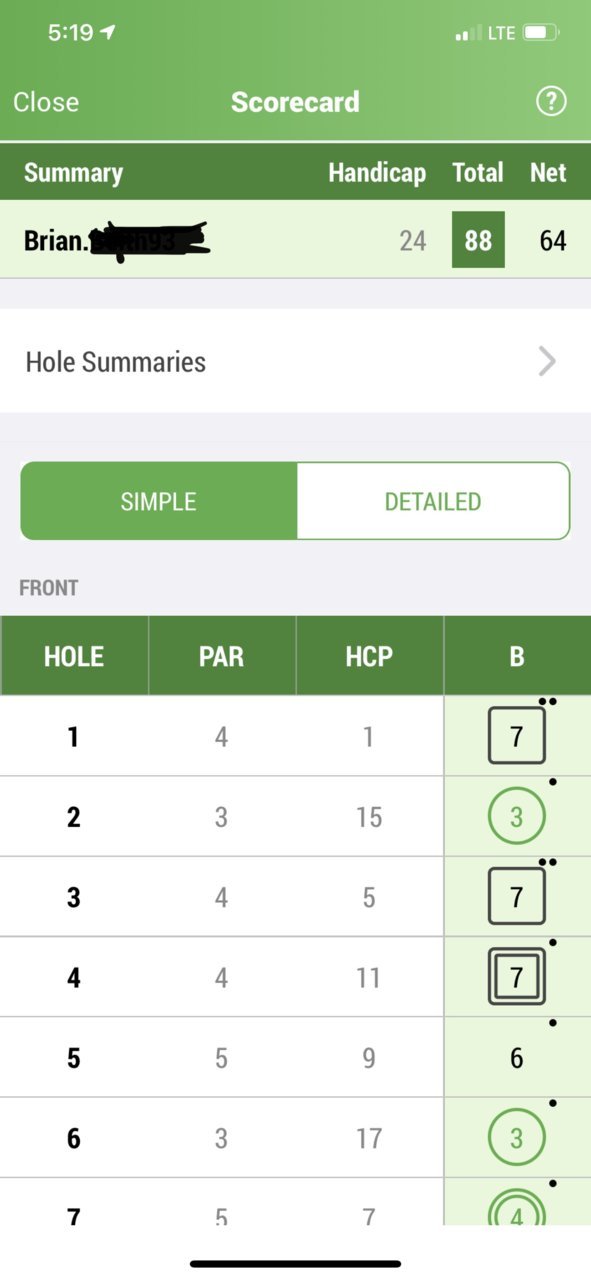The width and height of the screenshot is (591, 1279).
Task: Tap the player B column header
Action: pos(517,656)
